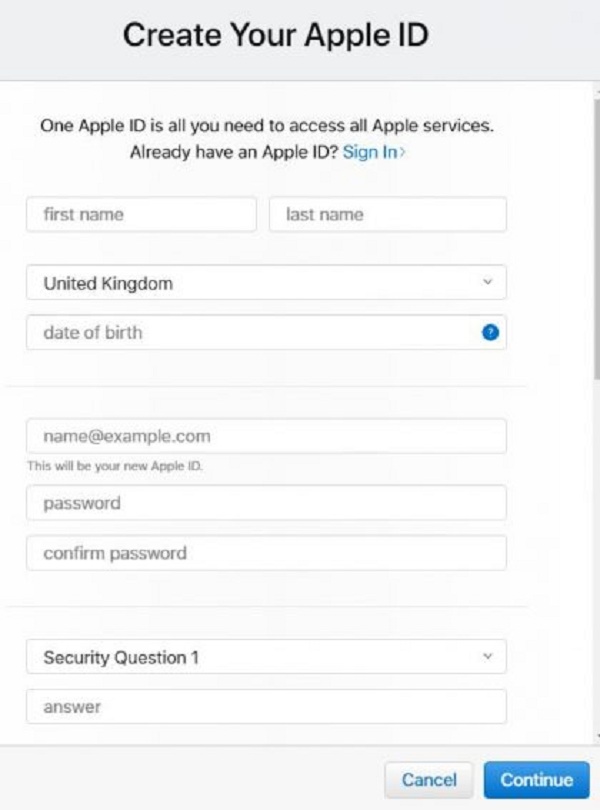This screenshot has height=810, width=600.
Task: Click the chevron arrow on Security Question 1
Action: [487, 656]
